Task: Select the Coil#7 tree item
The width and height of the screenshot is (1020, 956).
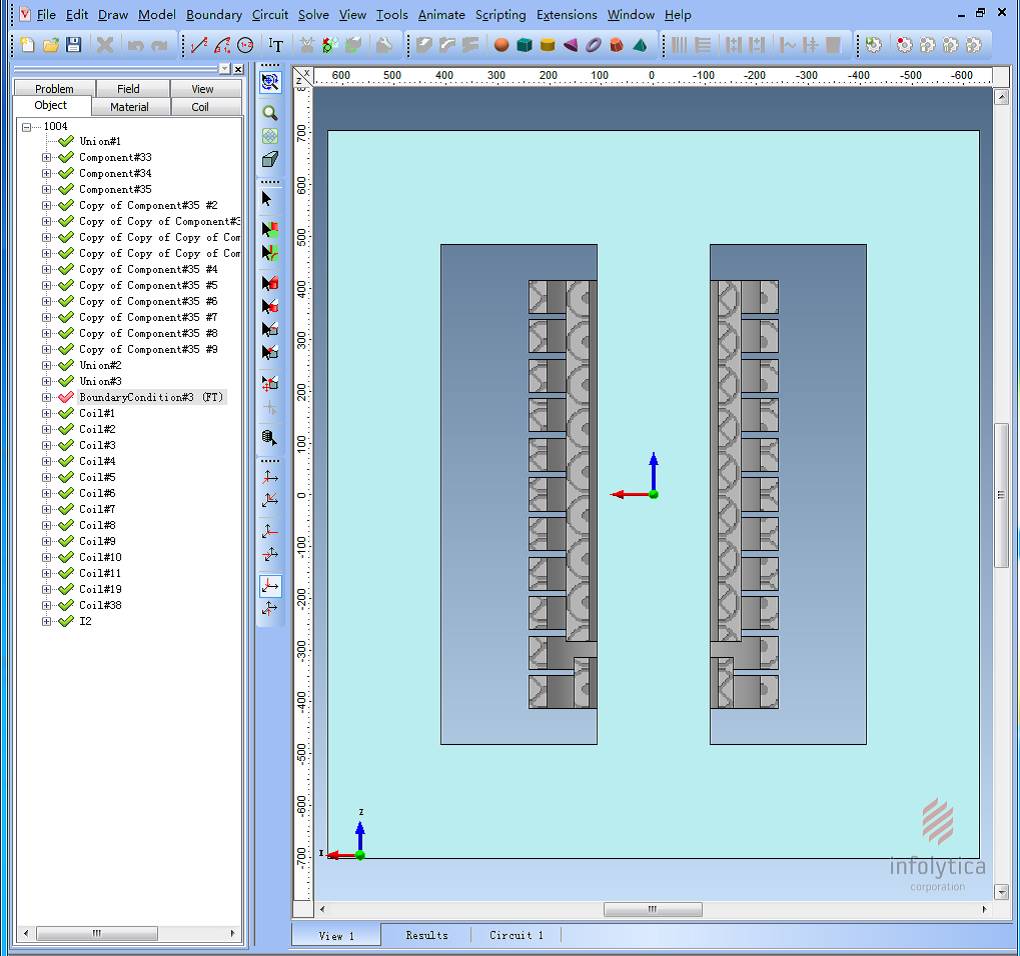Action: (x=97, y=509)
